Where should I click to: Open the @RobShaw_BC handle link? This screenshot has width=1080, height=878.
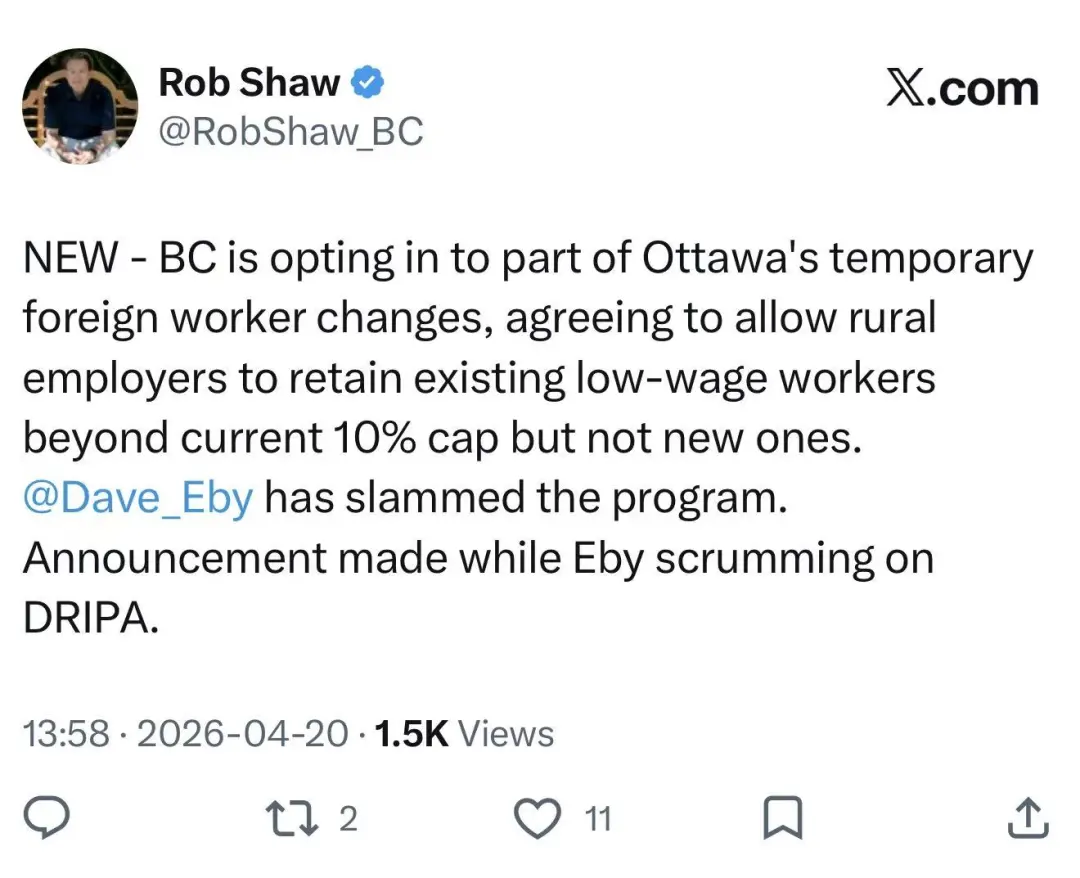290,131
